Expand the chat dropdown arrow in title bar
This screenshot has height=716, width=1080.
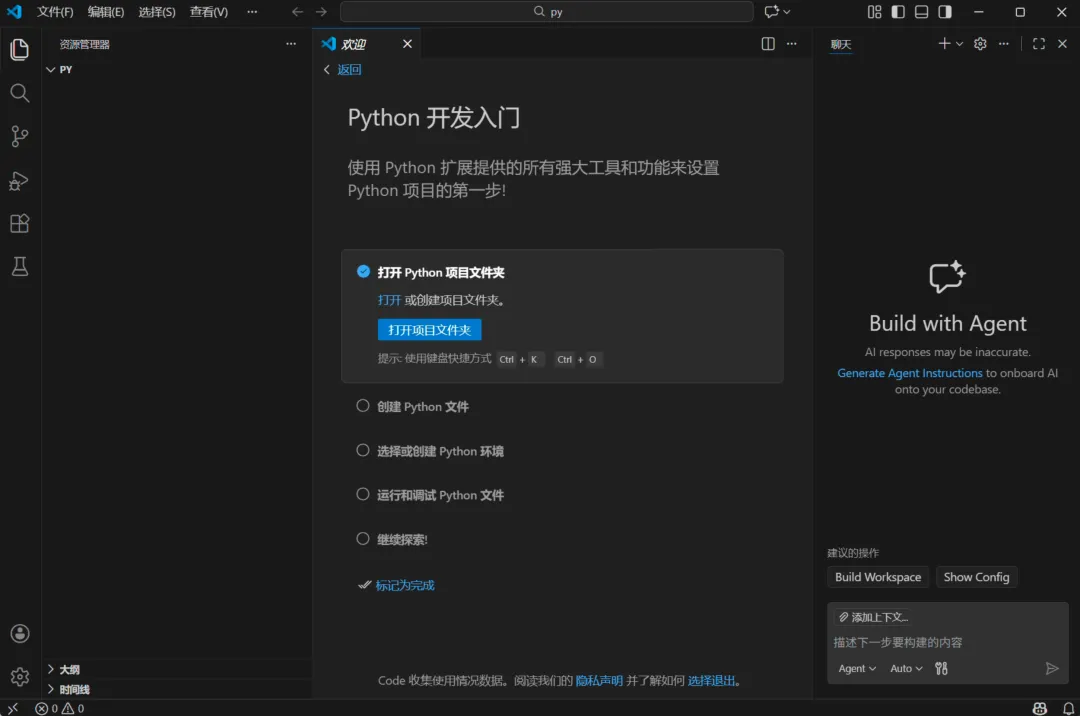787,12
